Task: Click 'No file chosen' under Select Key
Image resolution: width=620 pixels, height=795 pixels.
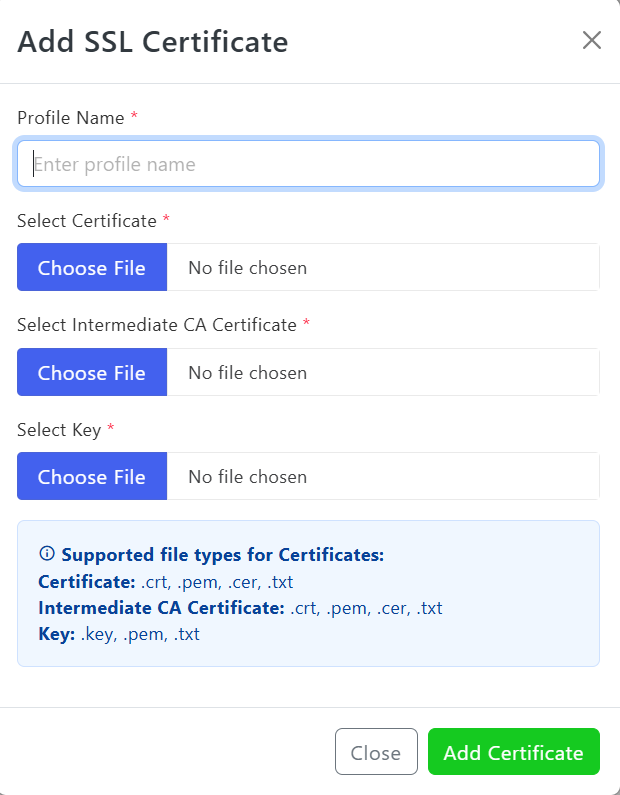Action: pyautogui.click(x=247, y=477)
